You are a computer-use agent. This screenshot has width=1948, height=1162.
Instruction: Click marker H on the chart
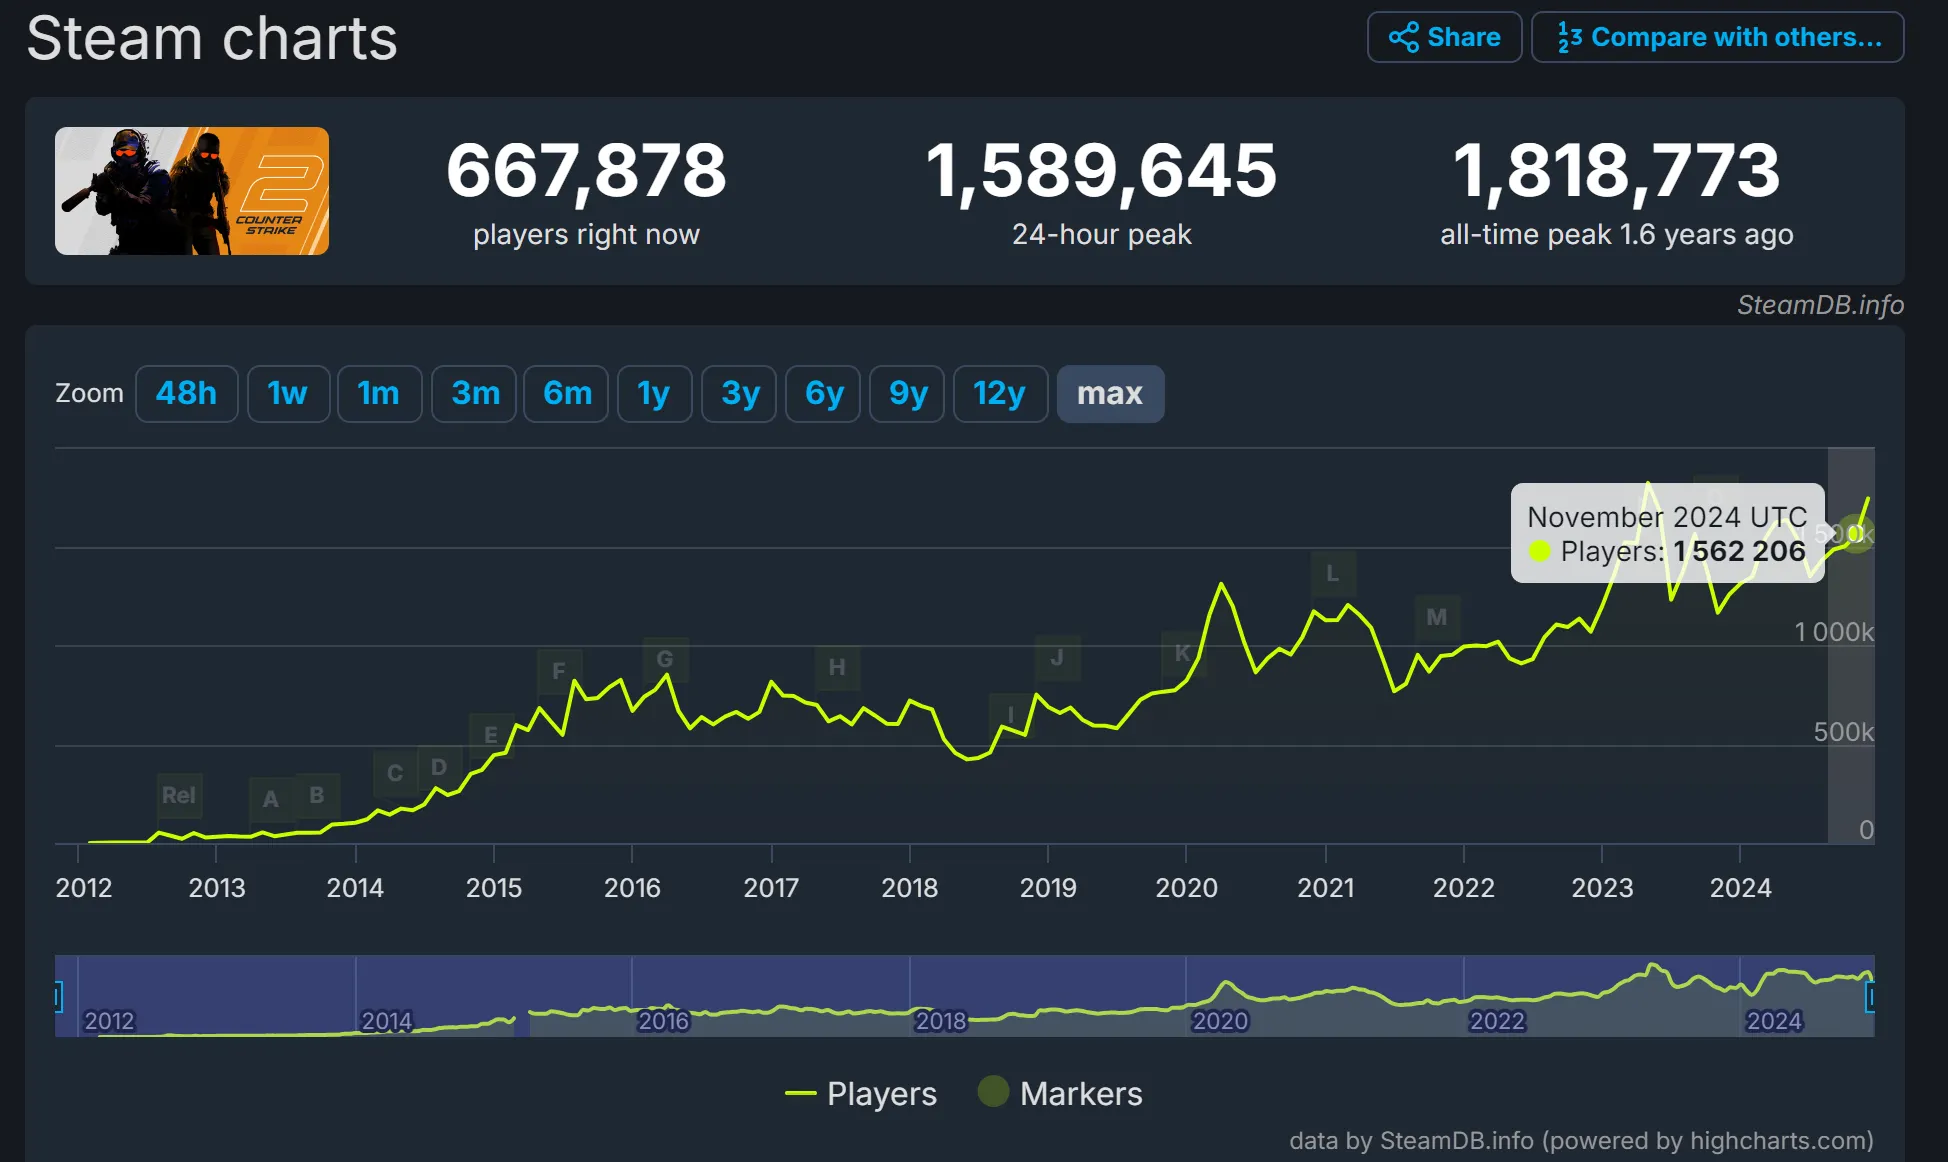pyautogui.click(x=837, y=667)
